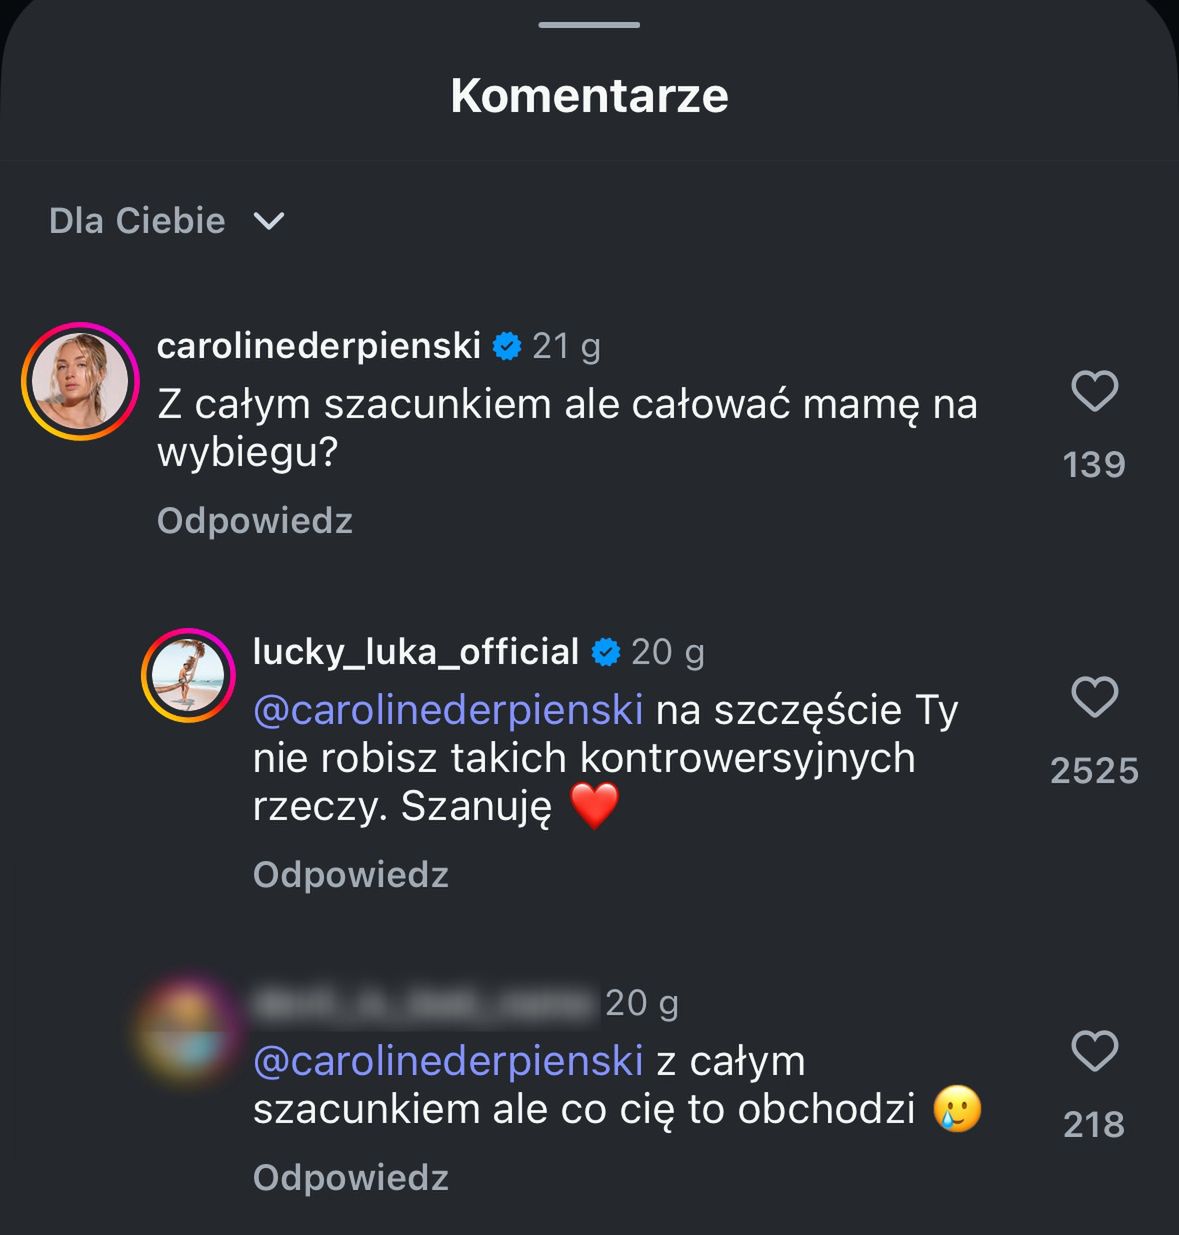Open lucky_luka_official's avatar story ring

point(188,675)
